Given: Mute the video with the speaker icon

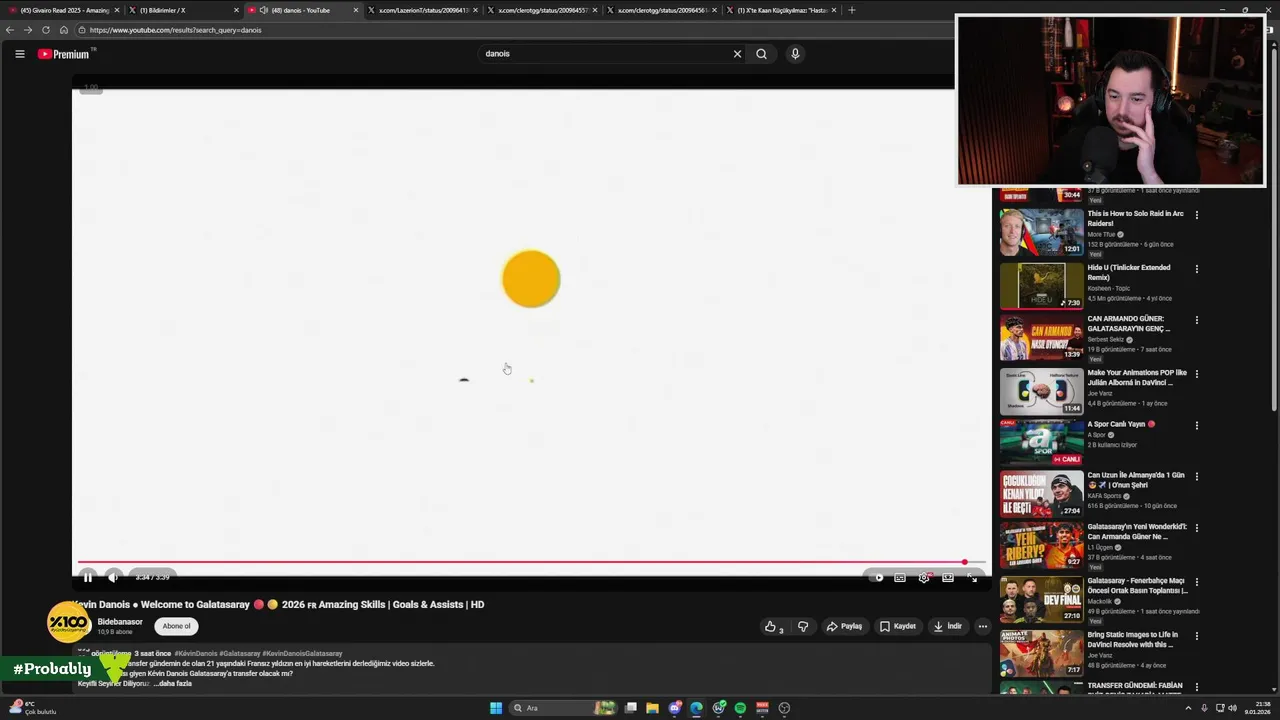Looking at the screenshot, I should 113,577.
